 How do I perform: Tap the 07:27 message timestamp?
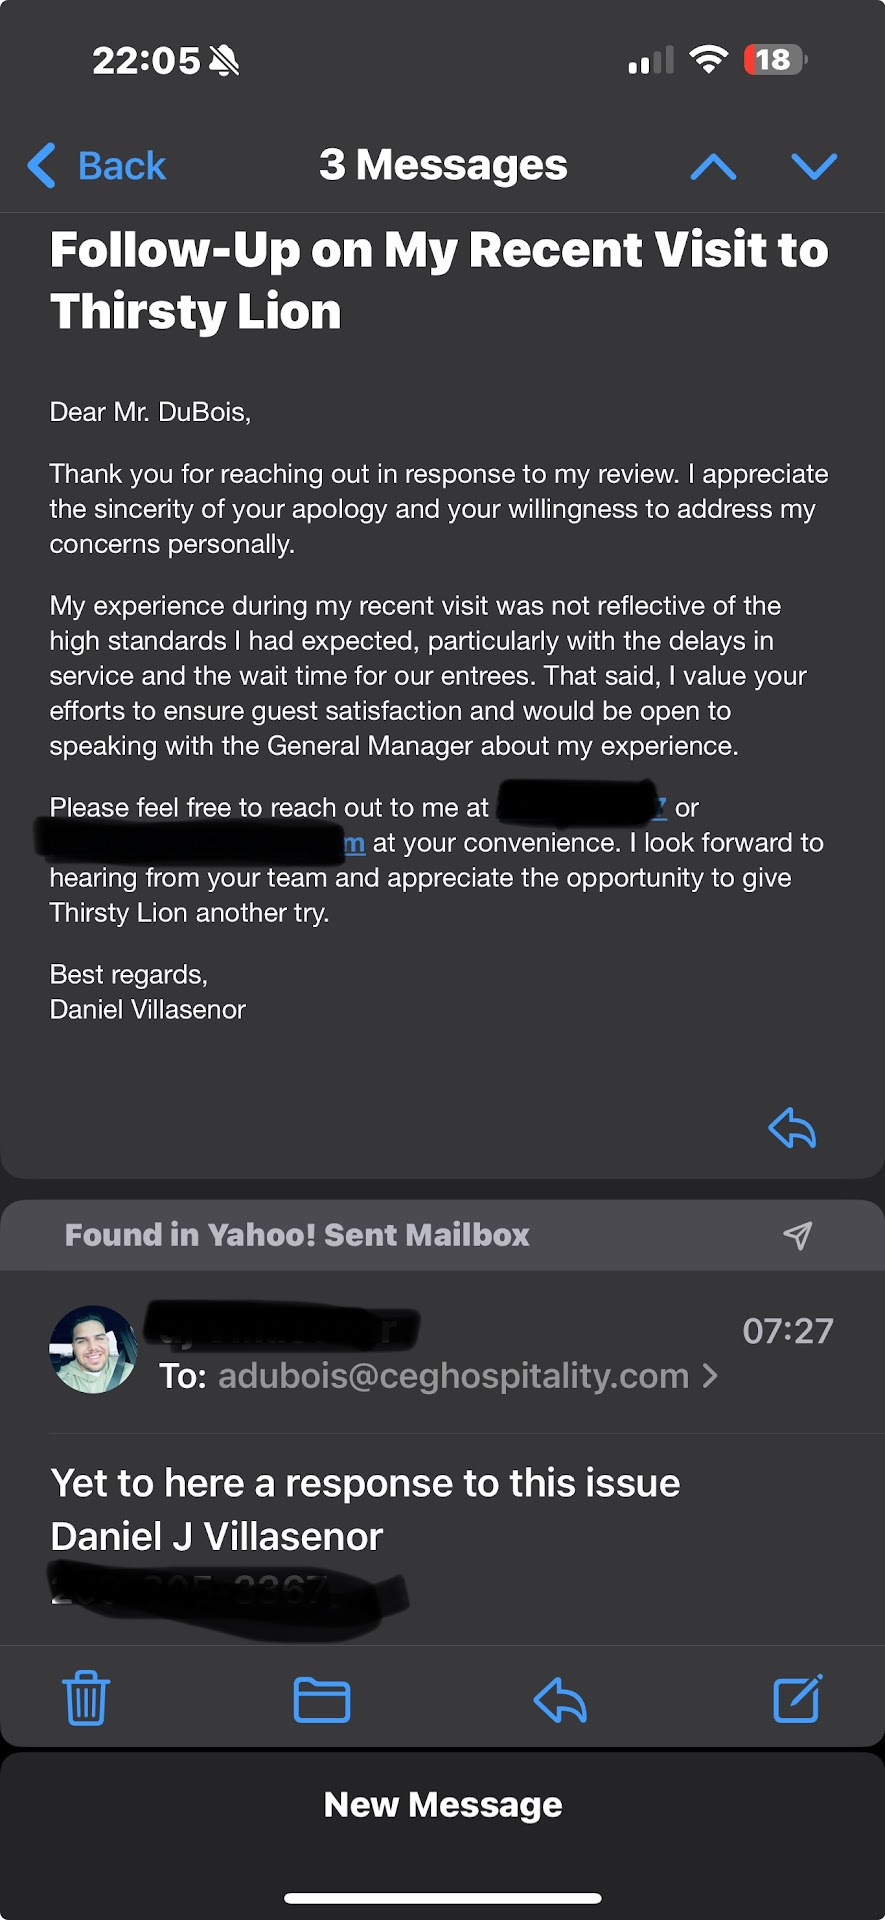pyautogui.click(x=787, y=1331)
